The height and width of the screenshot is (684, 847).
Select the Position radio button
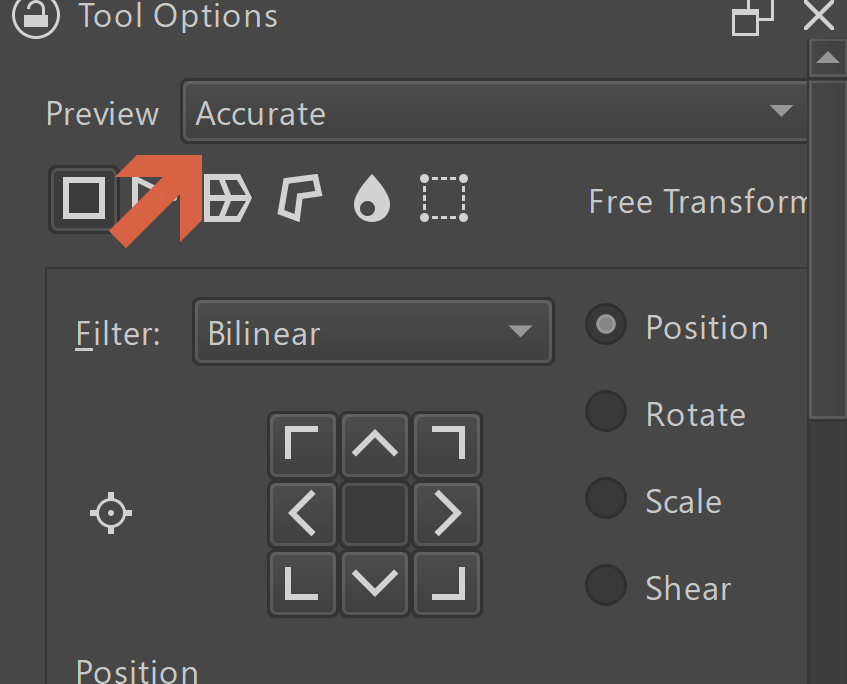coord(605,325)
